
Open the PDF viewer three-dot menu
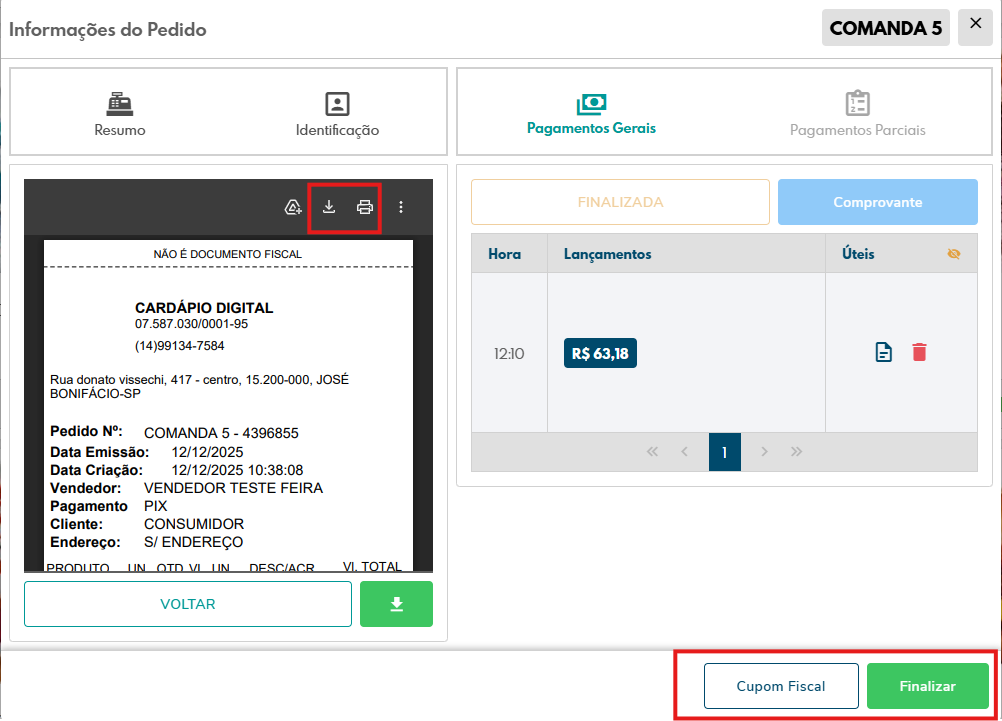pyautogui.click(x=401, y=207)
